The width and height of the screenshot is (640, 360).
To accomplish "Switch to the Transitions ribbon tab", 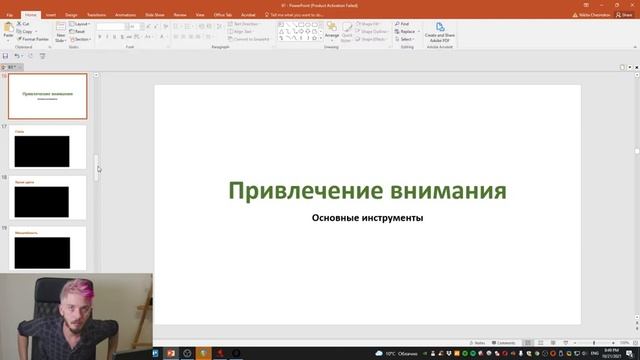I will [96, 15].
